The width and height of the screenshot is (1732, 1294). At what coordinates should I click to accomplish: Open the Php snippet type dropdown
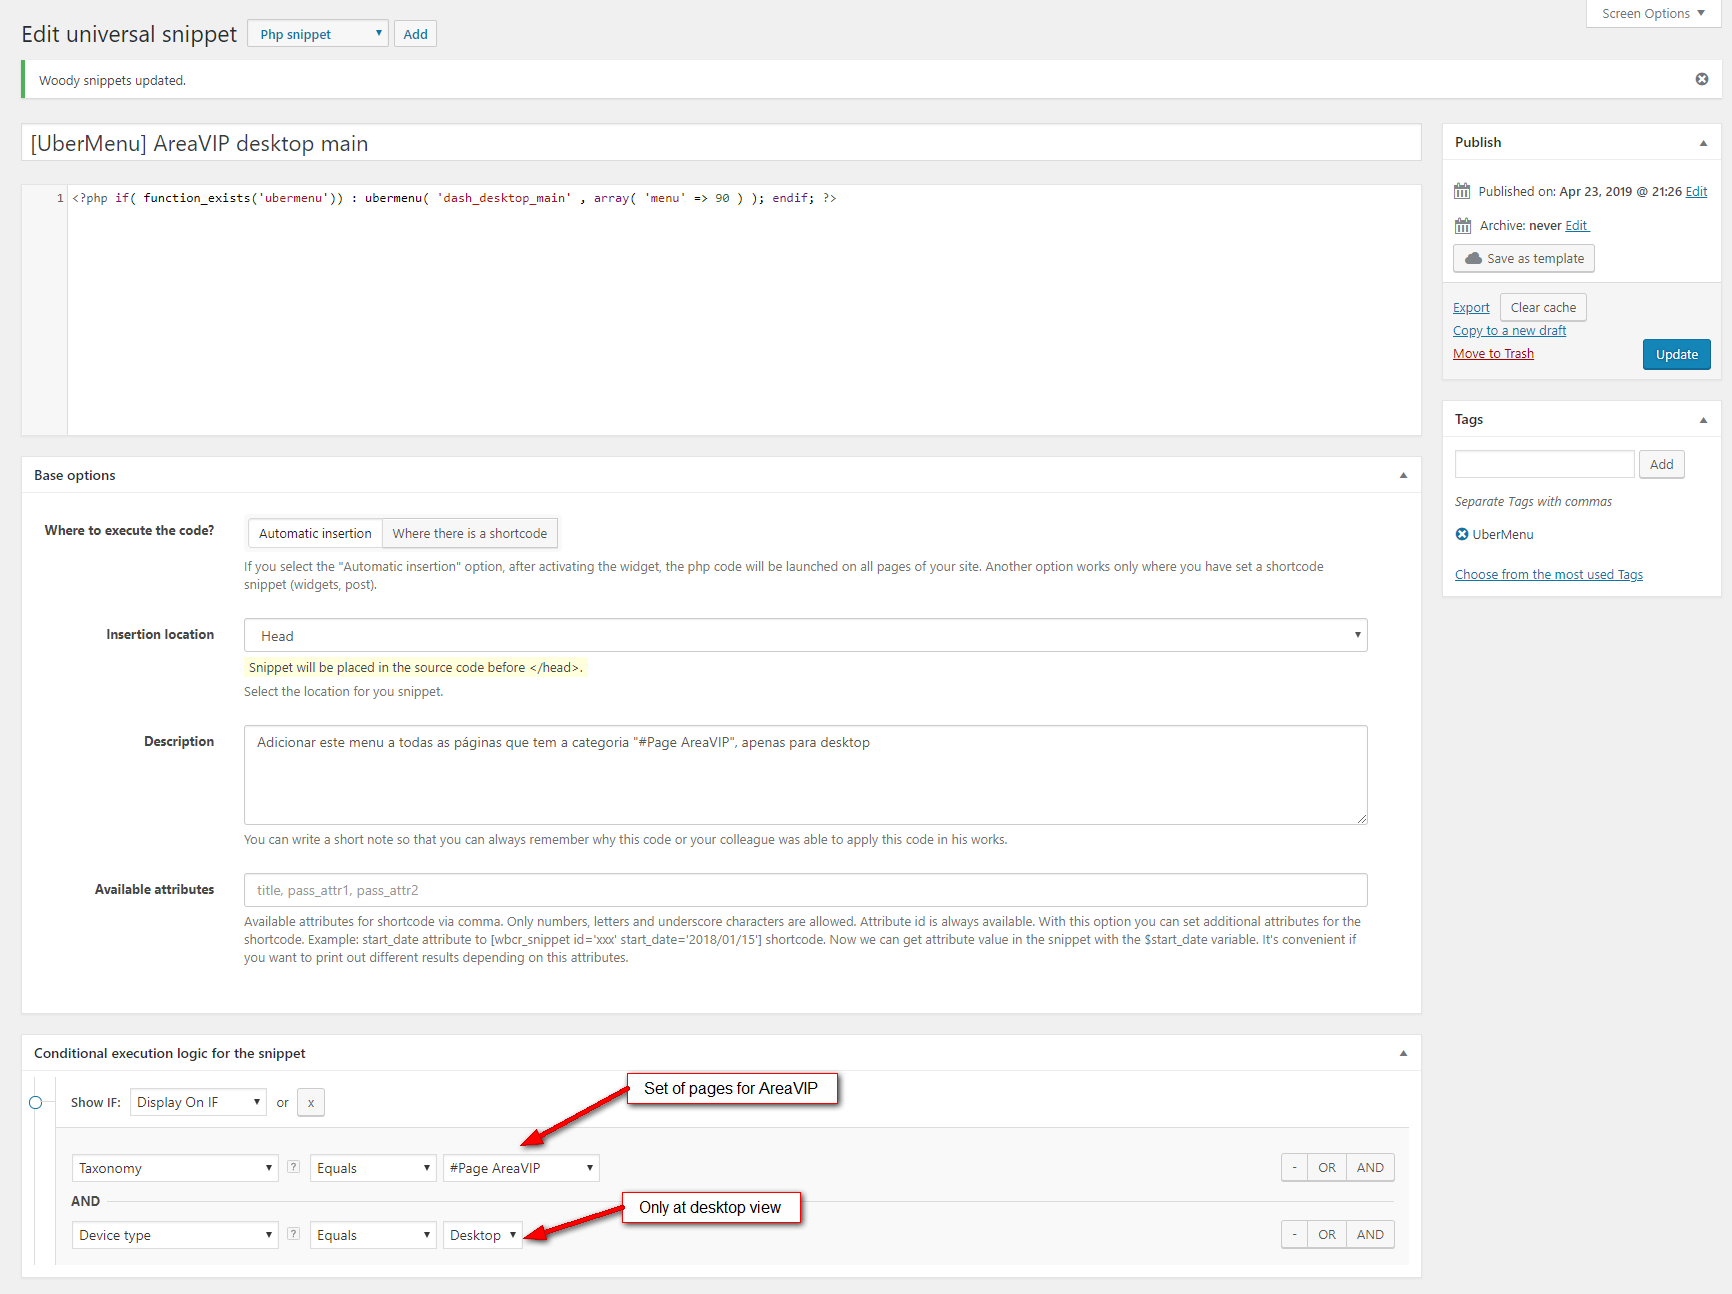pos(317,34)
